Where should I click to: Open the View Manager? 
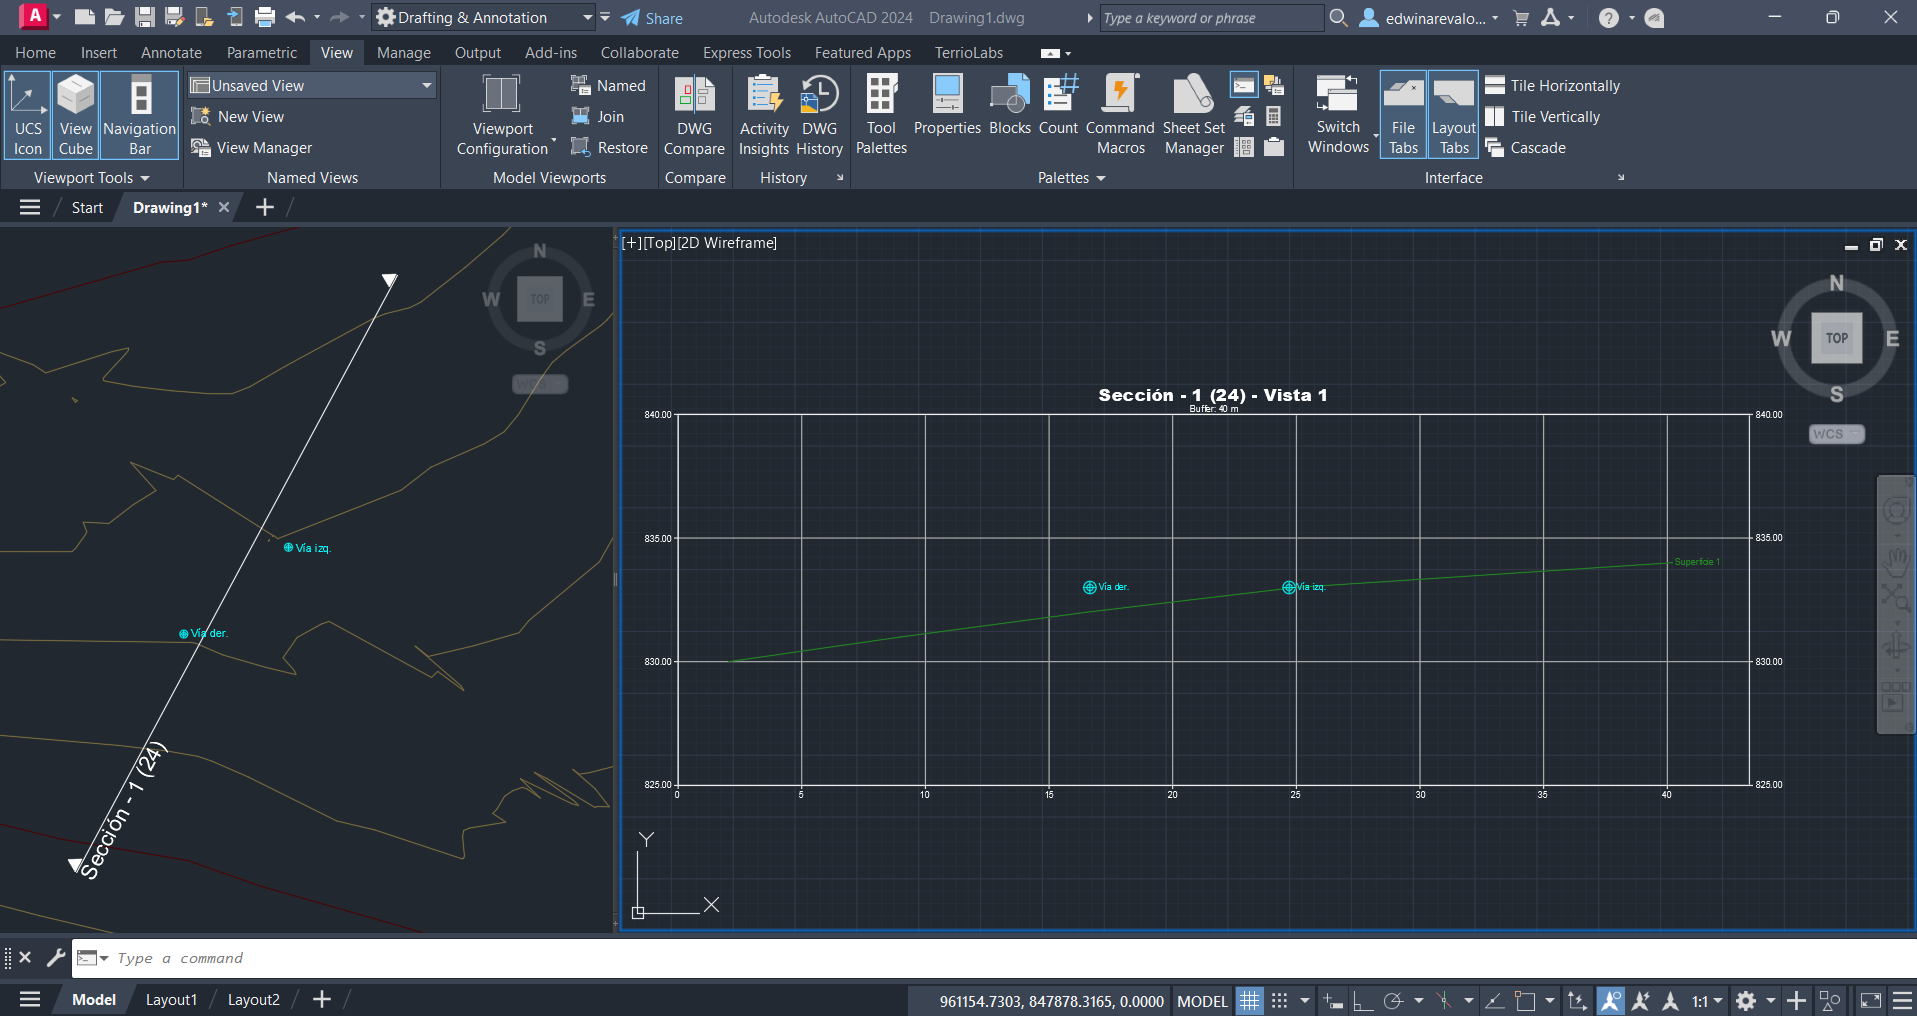[x=252, y=148]
